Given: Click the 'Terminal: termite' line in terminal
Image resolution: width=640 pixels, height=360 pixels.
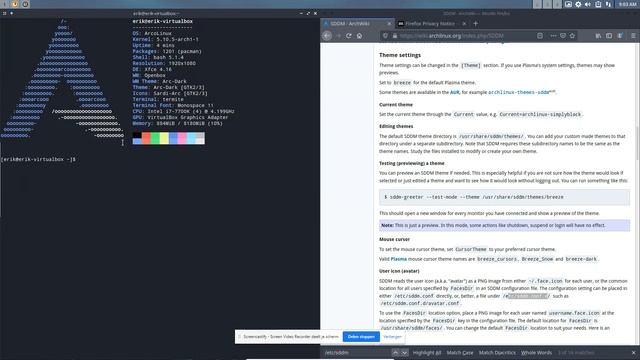Looking at the screenshot, I should 158,99.
